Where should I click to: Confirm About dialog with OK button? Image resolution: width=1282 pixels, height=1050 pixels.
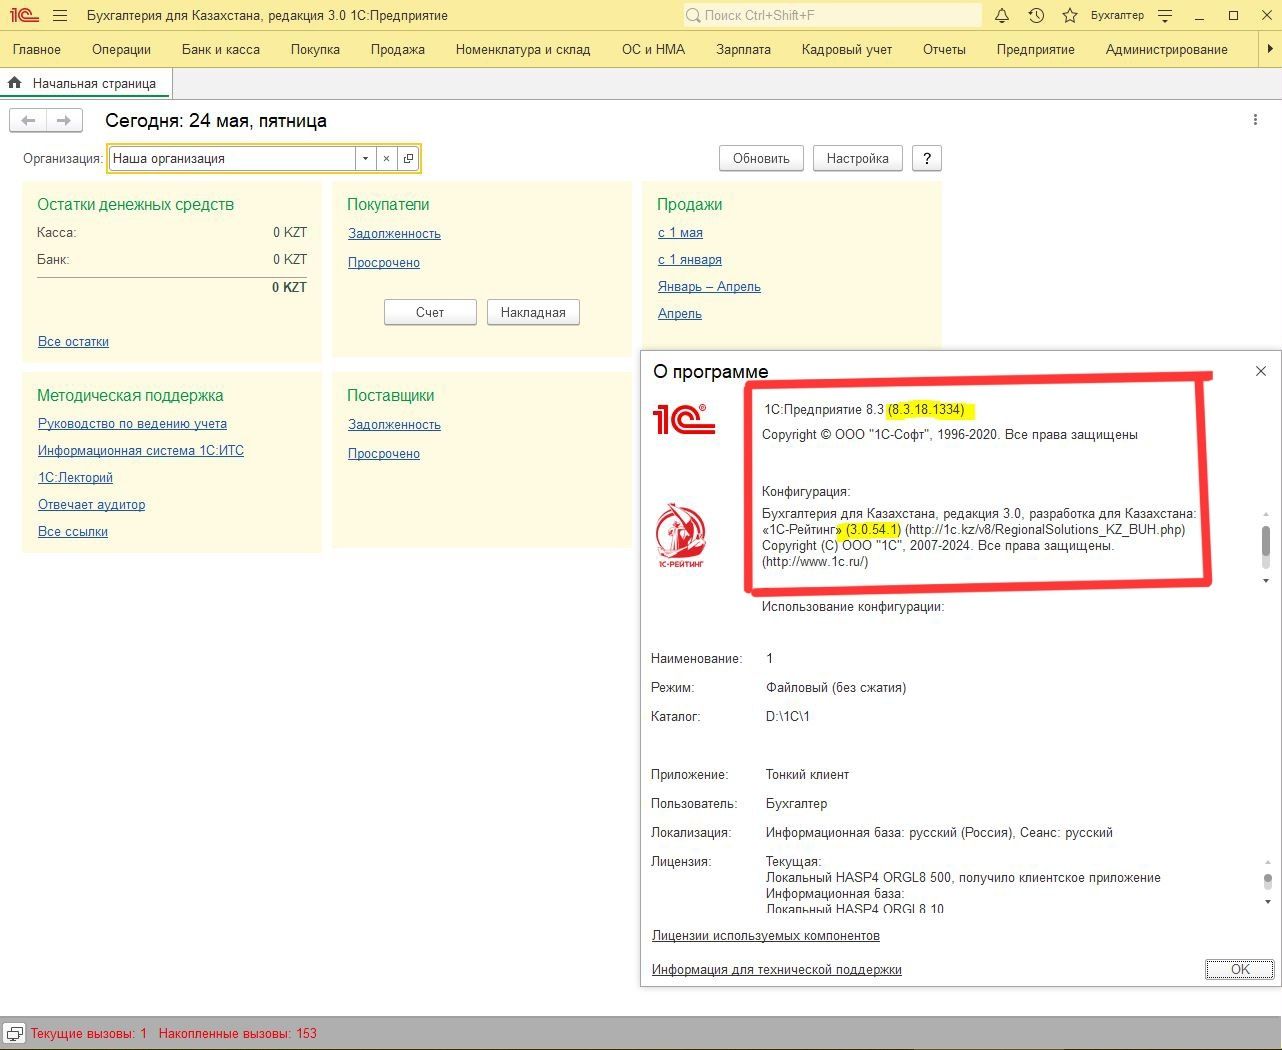[1240, 969]
